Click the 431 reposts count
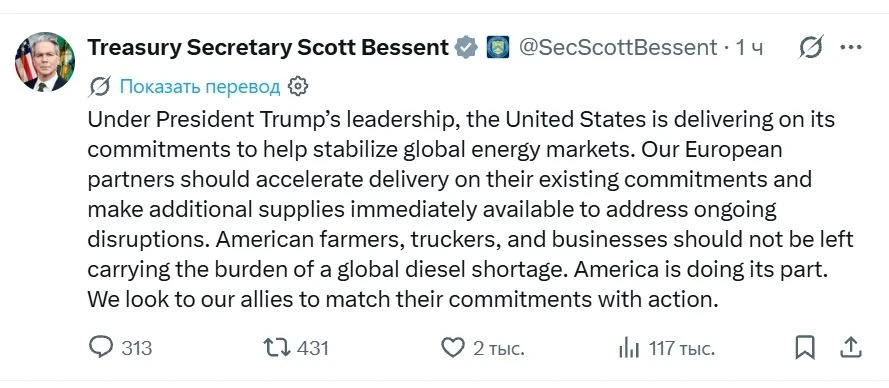Image resolution: width=889 pixels, height=388 pixels. point(312,348)
